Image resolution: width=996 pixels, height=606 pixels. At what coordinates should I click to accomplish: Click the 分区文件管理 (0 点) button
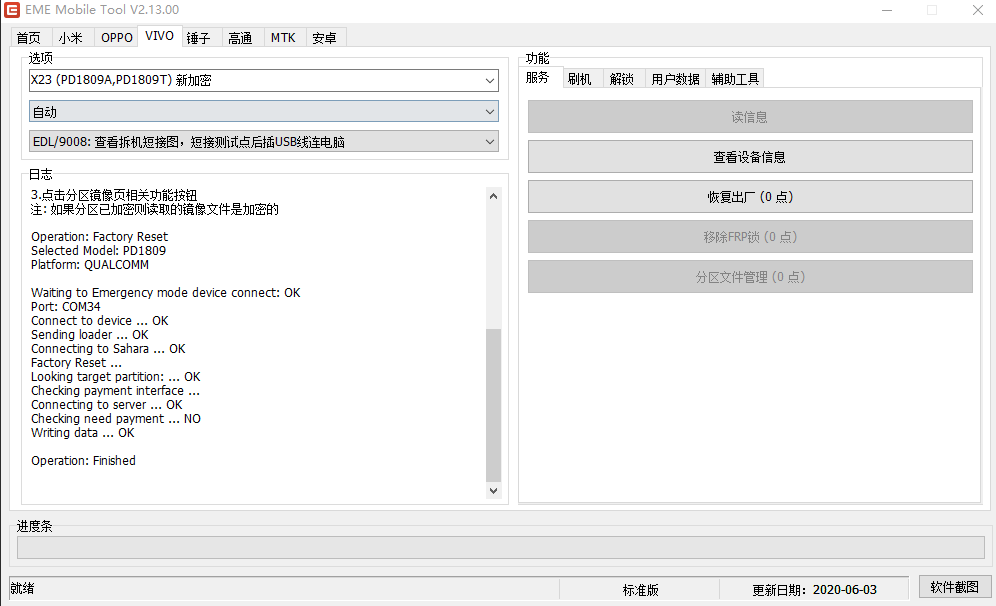click(750, 277)
